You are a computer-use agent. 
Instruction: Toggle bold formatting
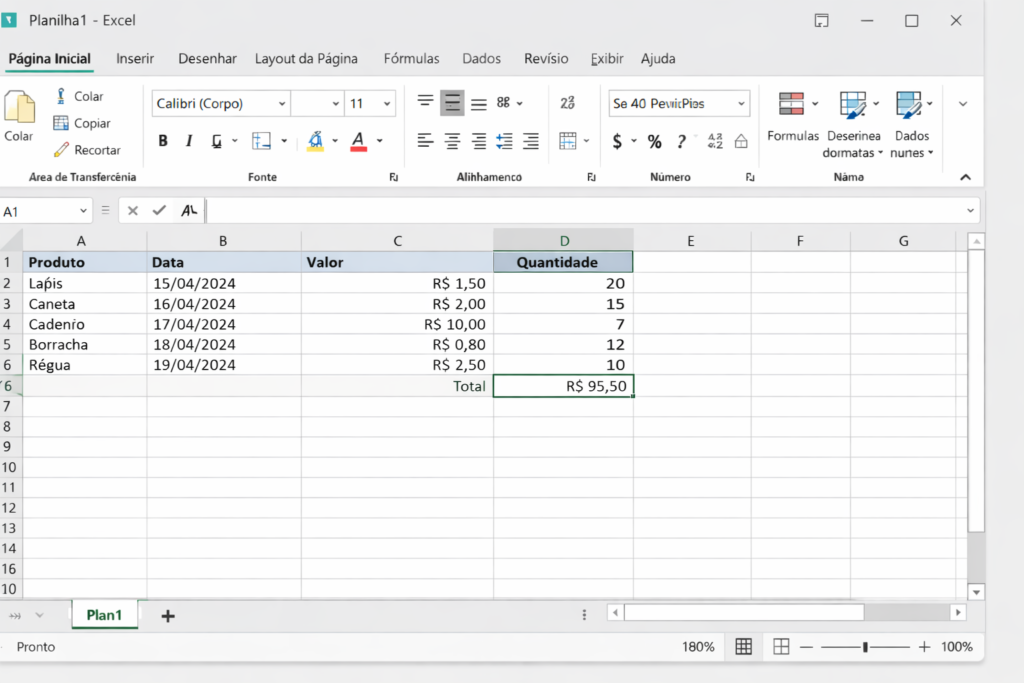[163, 141]
